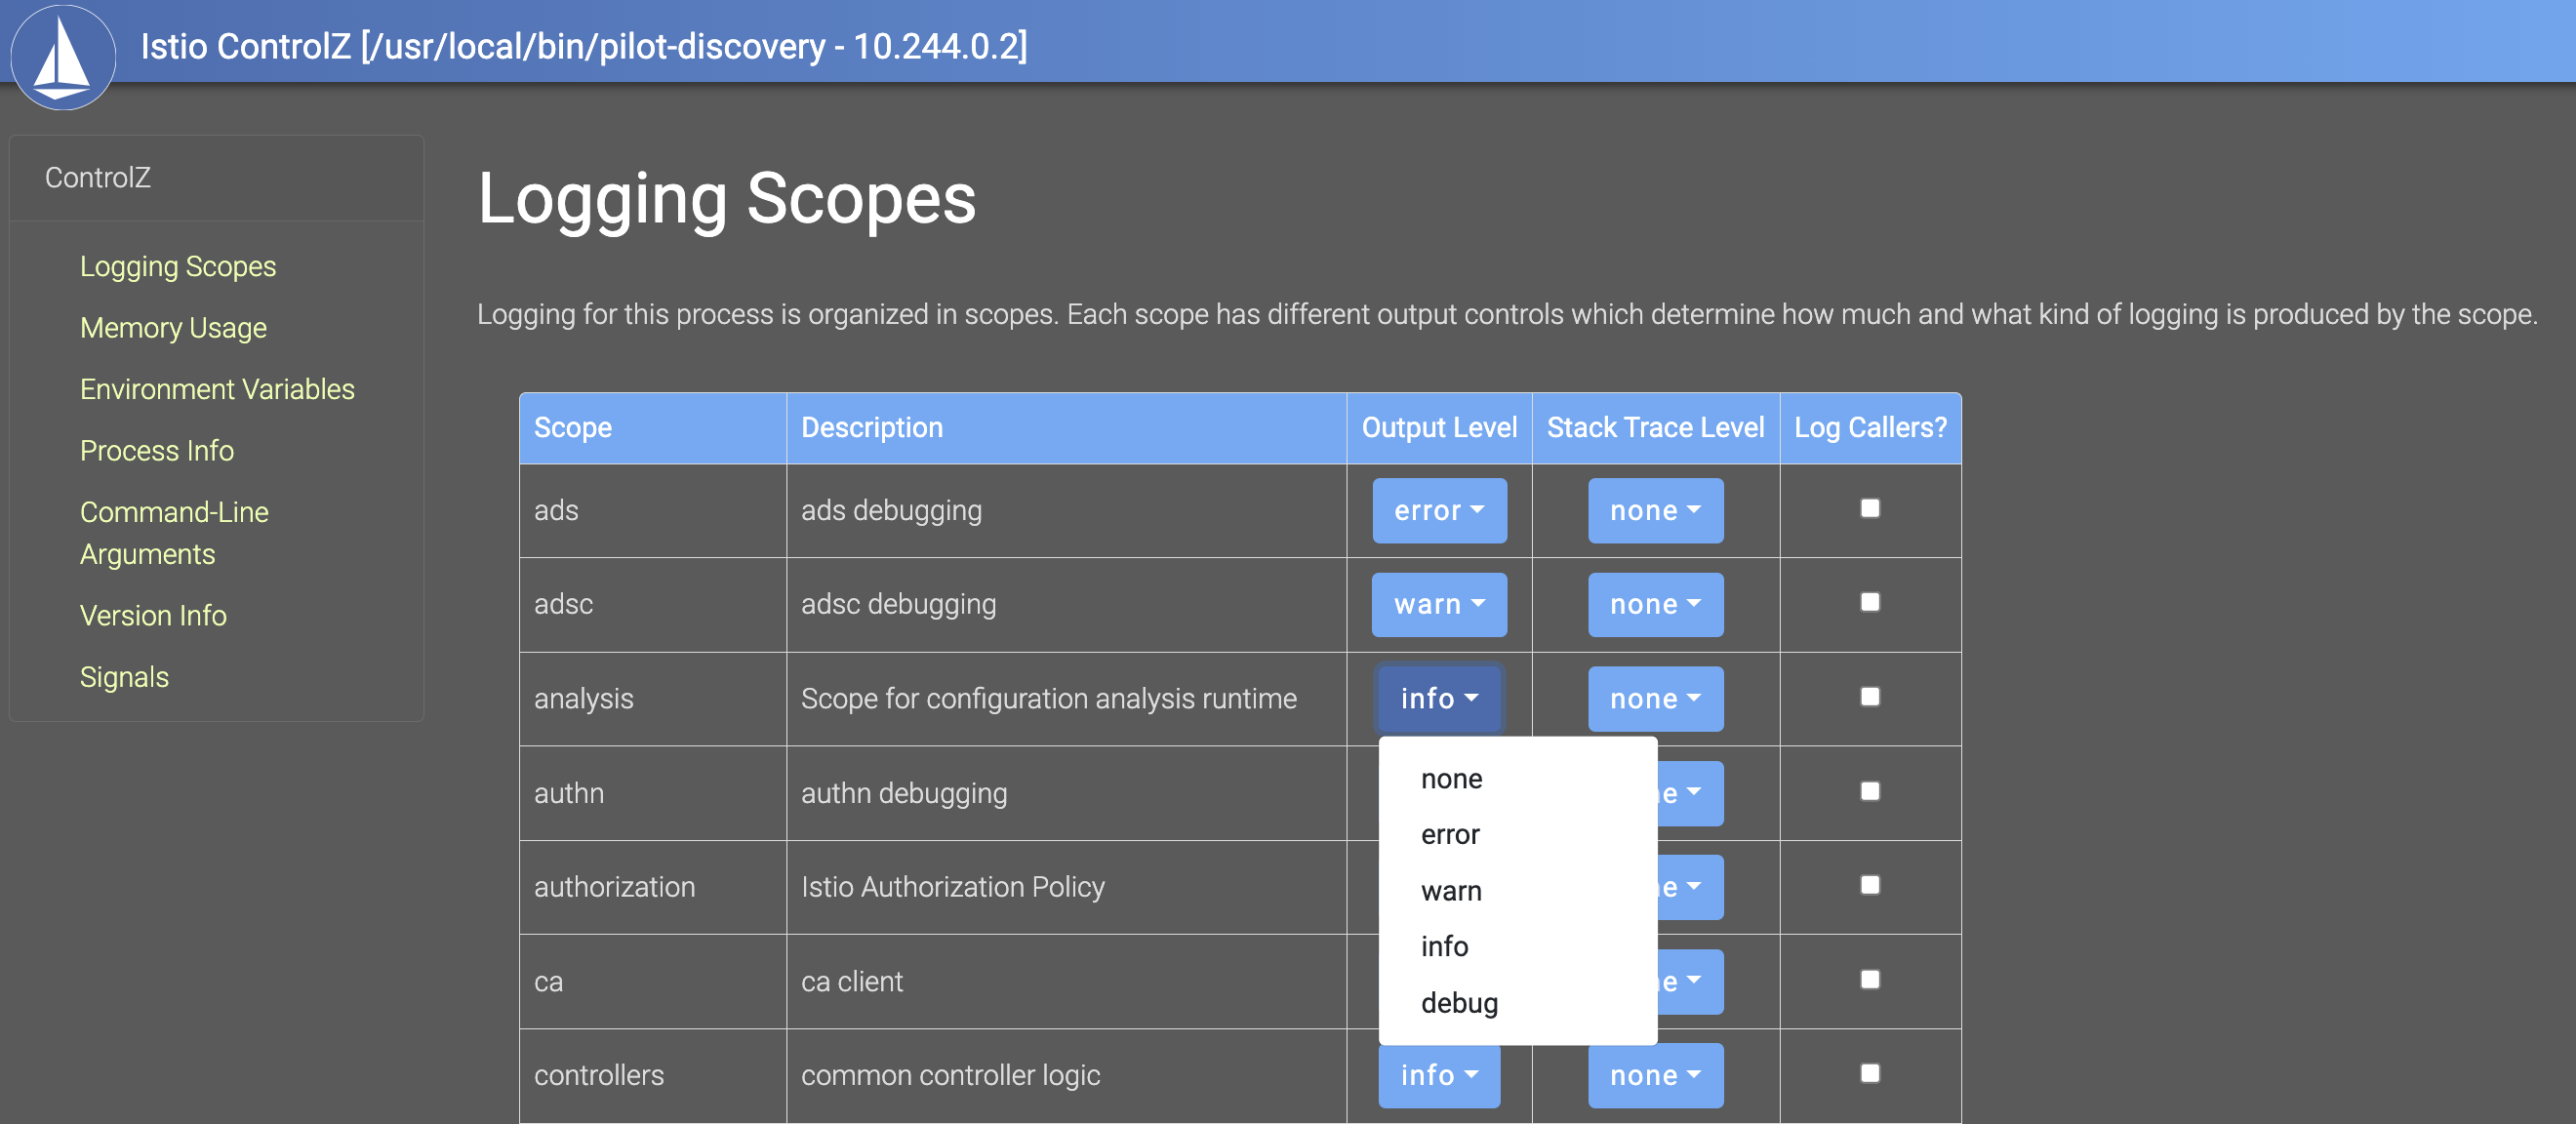
Task: Select none in the open level menu
Action: [1517, 778]
